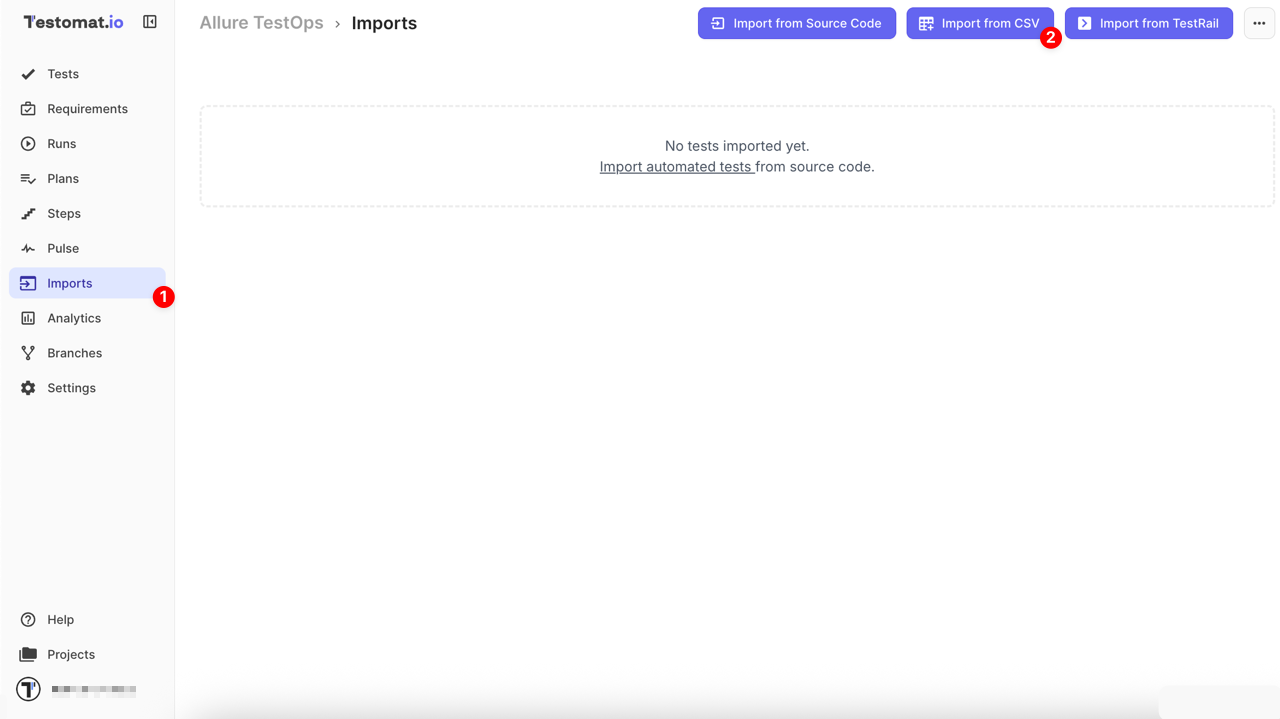This screenshot has width=1280, height=719.
Task: Click the Import from TestRail button
Action: [1148, 22]
